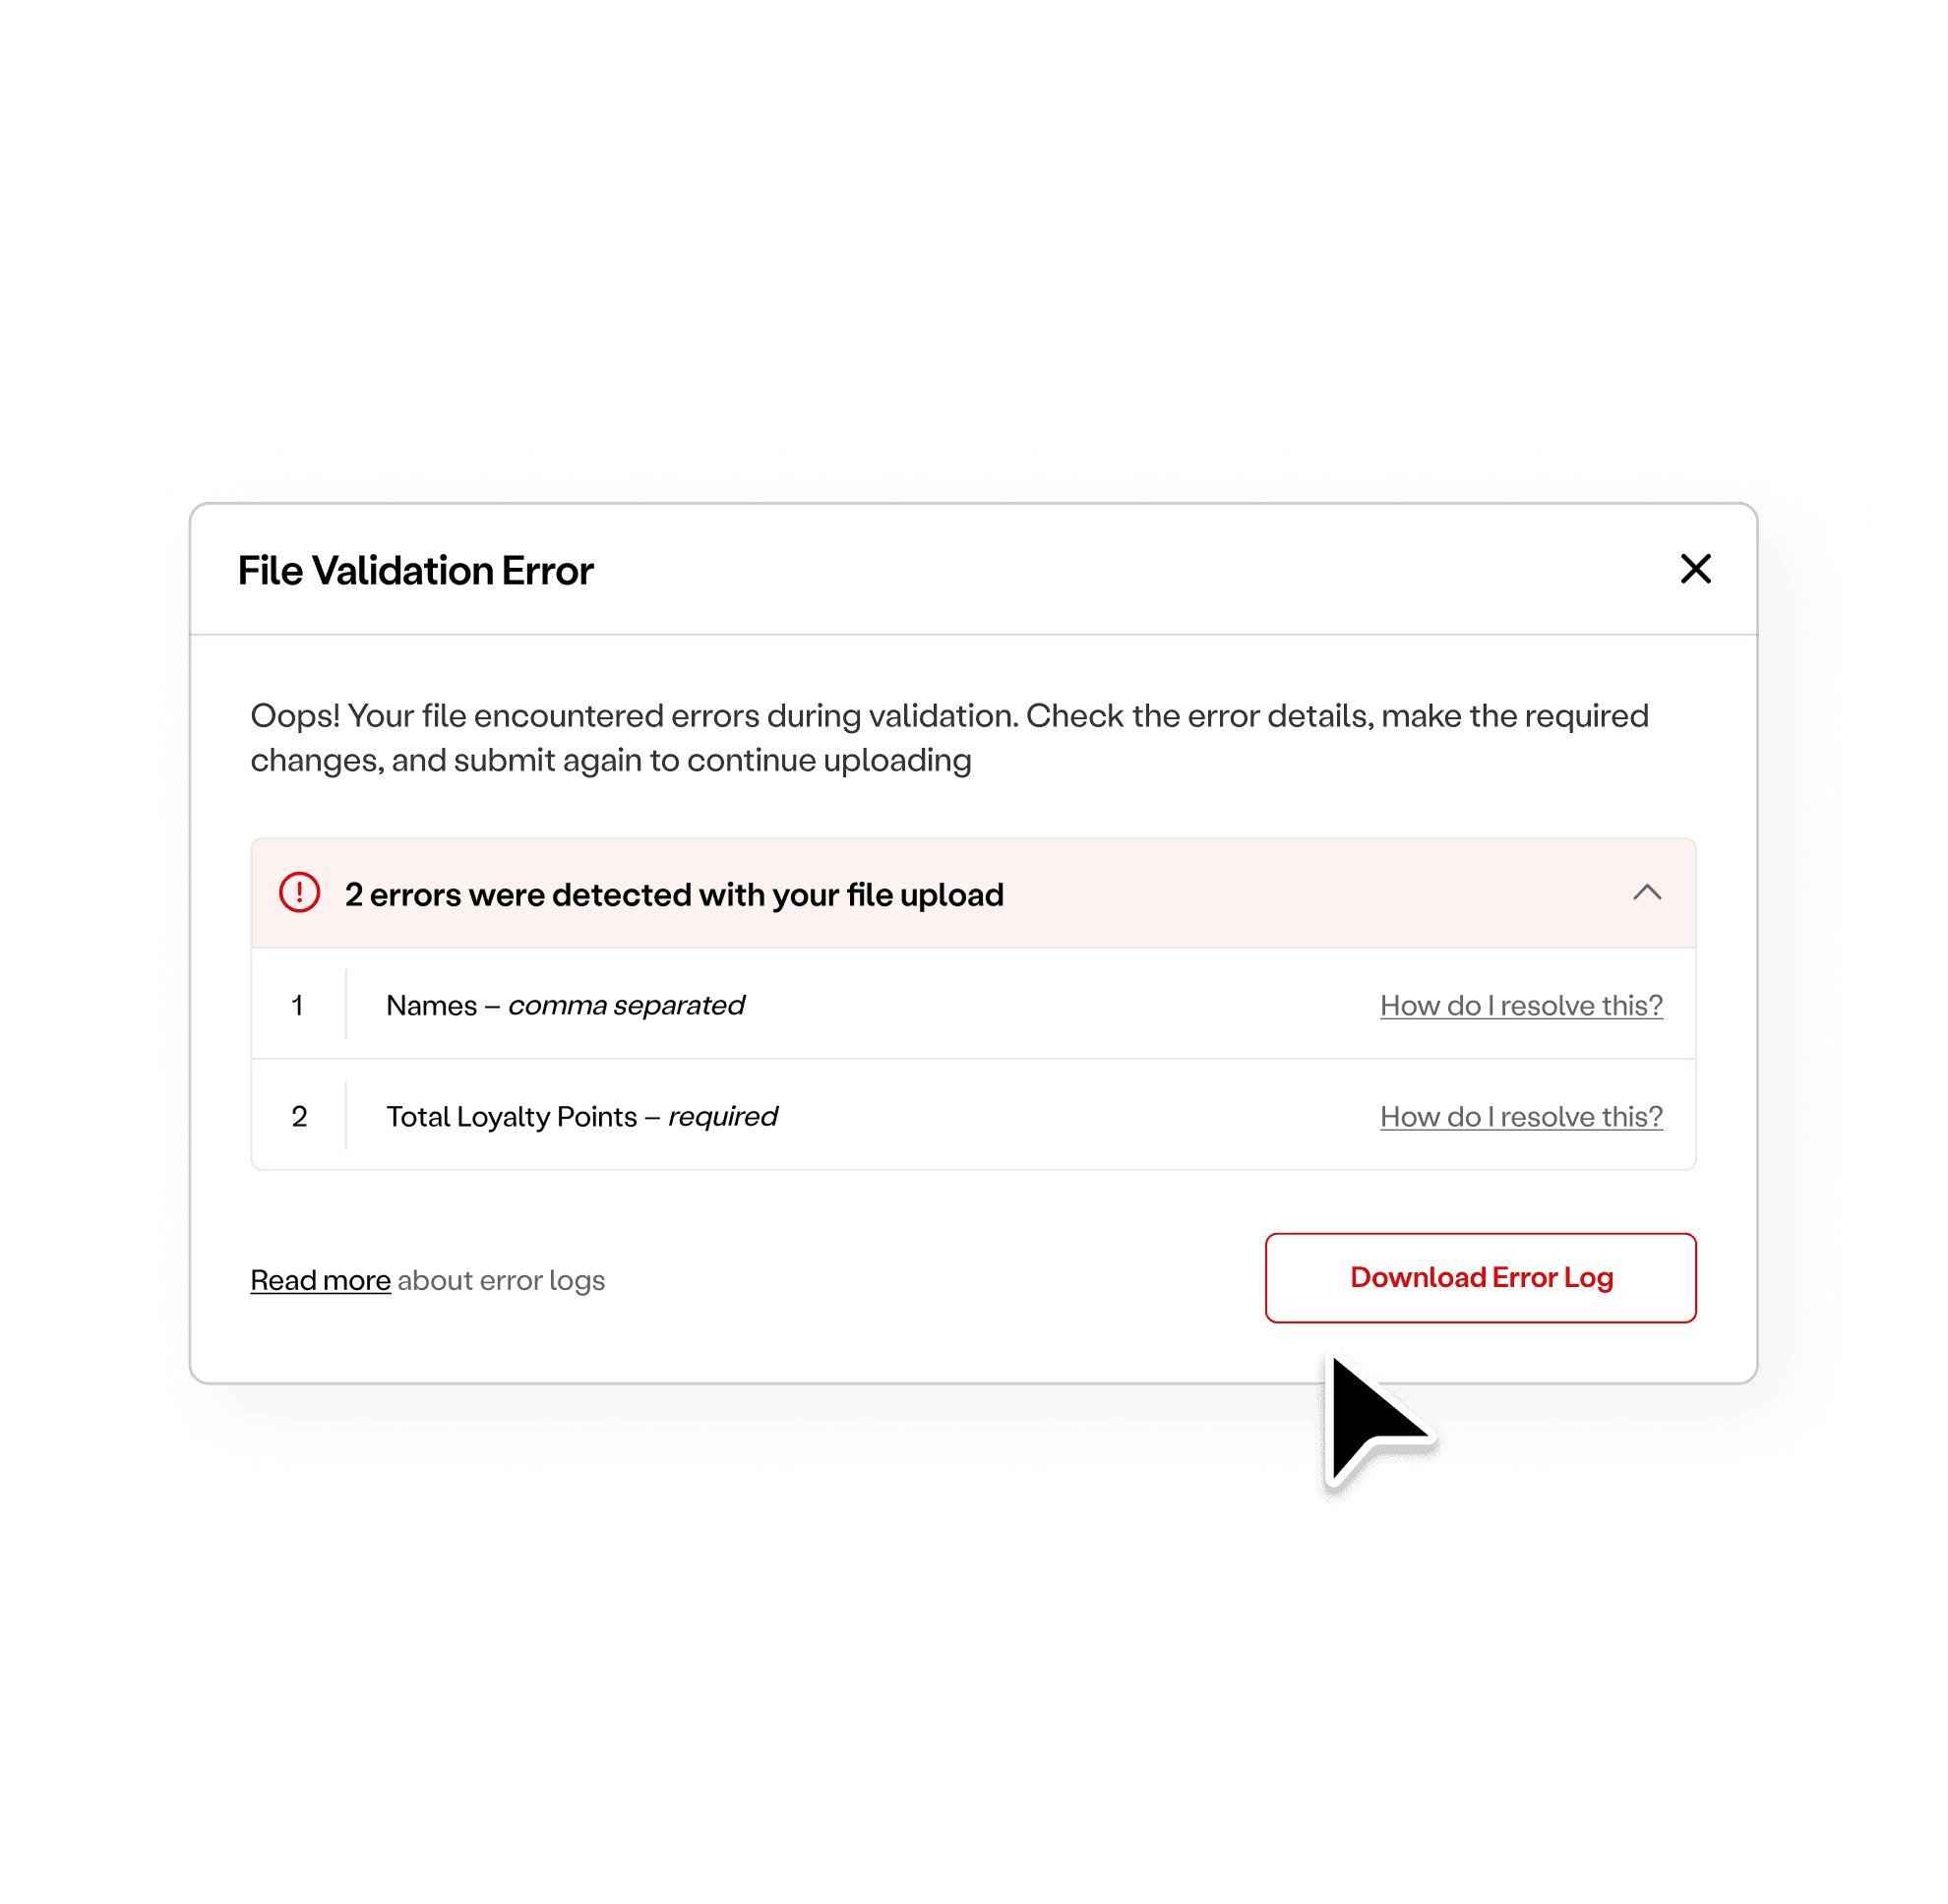Select the File Validation Error title
Screen dimensions: 1948x1904
point(415,569)
